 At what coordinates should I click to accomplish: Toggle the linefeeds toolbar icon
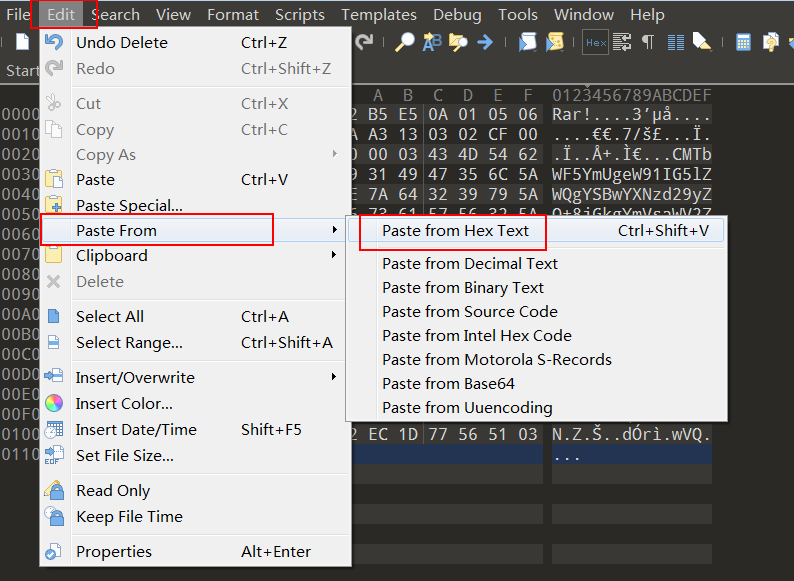click(x=622, y=42)
